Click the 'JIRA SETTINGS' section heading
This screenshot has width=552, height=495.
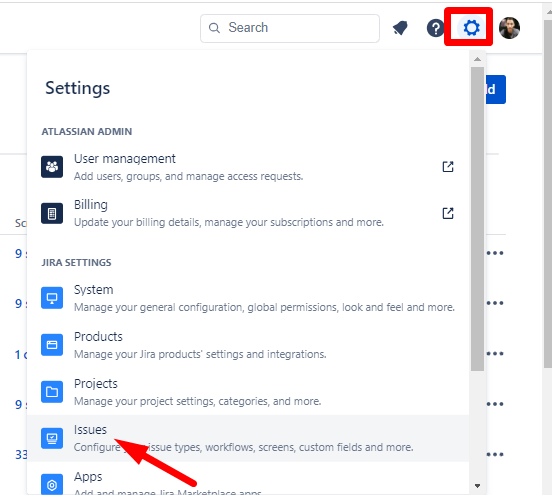[76, 263]
